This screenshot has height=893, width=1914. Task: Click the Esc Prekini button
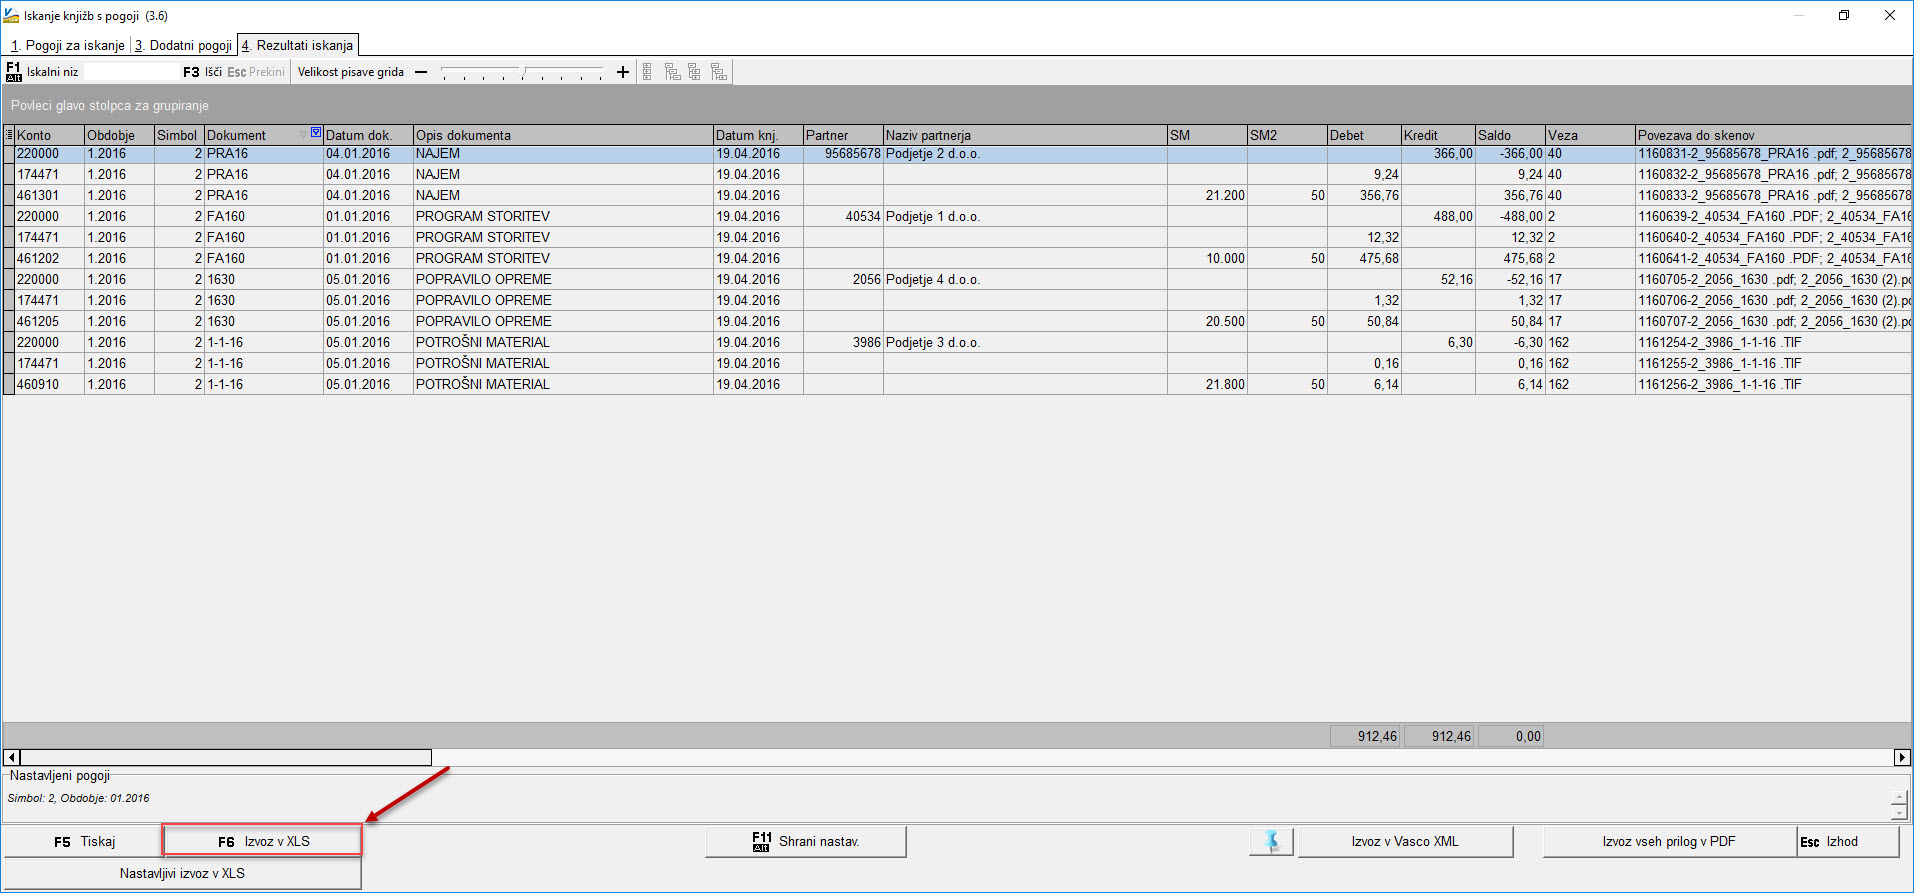click(256, 72)
